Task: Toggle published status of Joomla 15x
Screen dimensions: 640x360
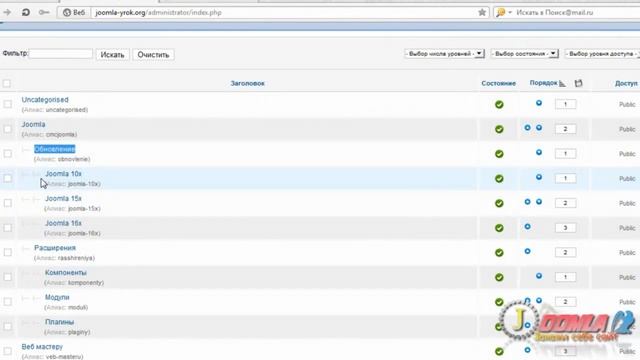Action: (x=499, y=203)
